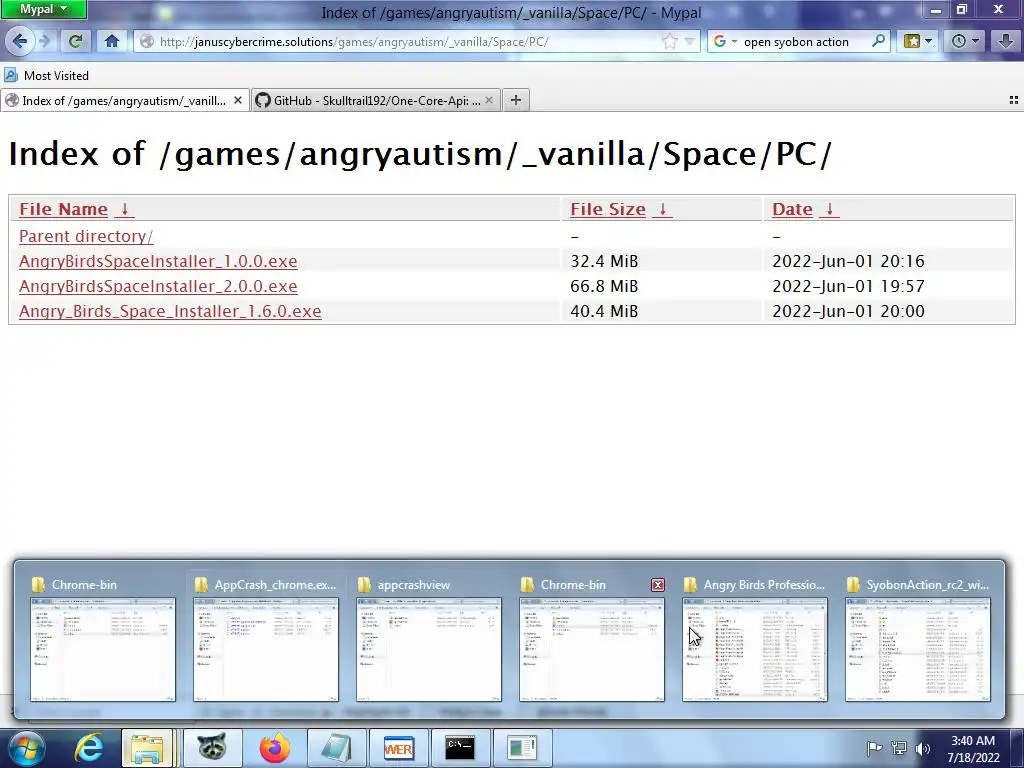This screenshot has height=768, width=1024.
Task: Close the GitHub Skulltrail192 tab
Action: click(x=489, y=100)
